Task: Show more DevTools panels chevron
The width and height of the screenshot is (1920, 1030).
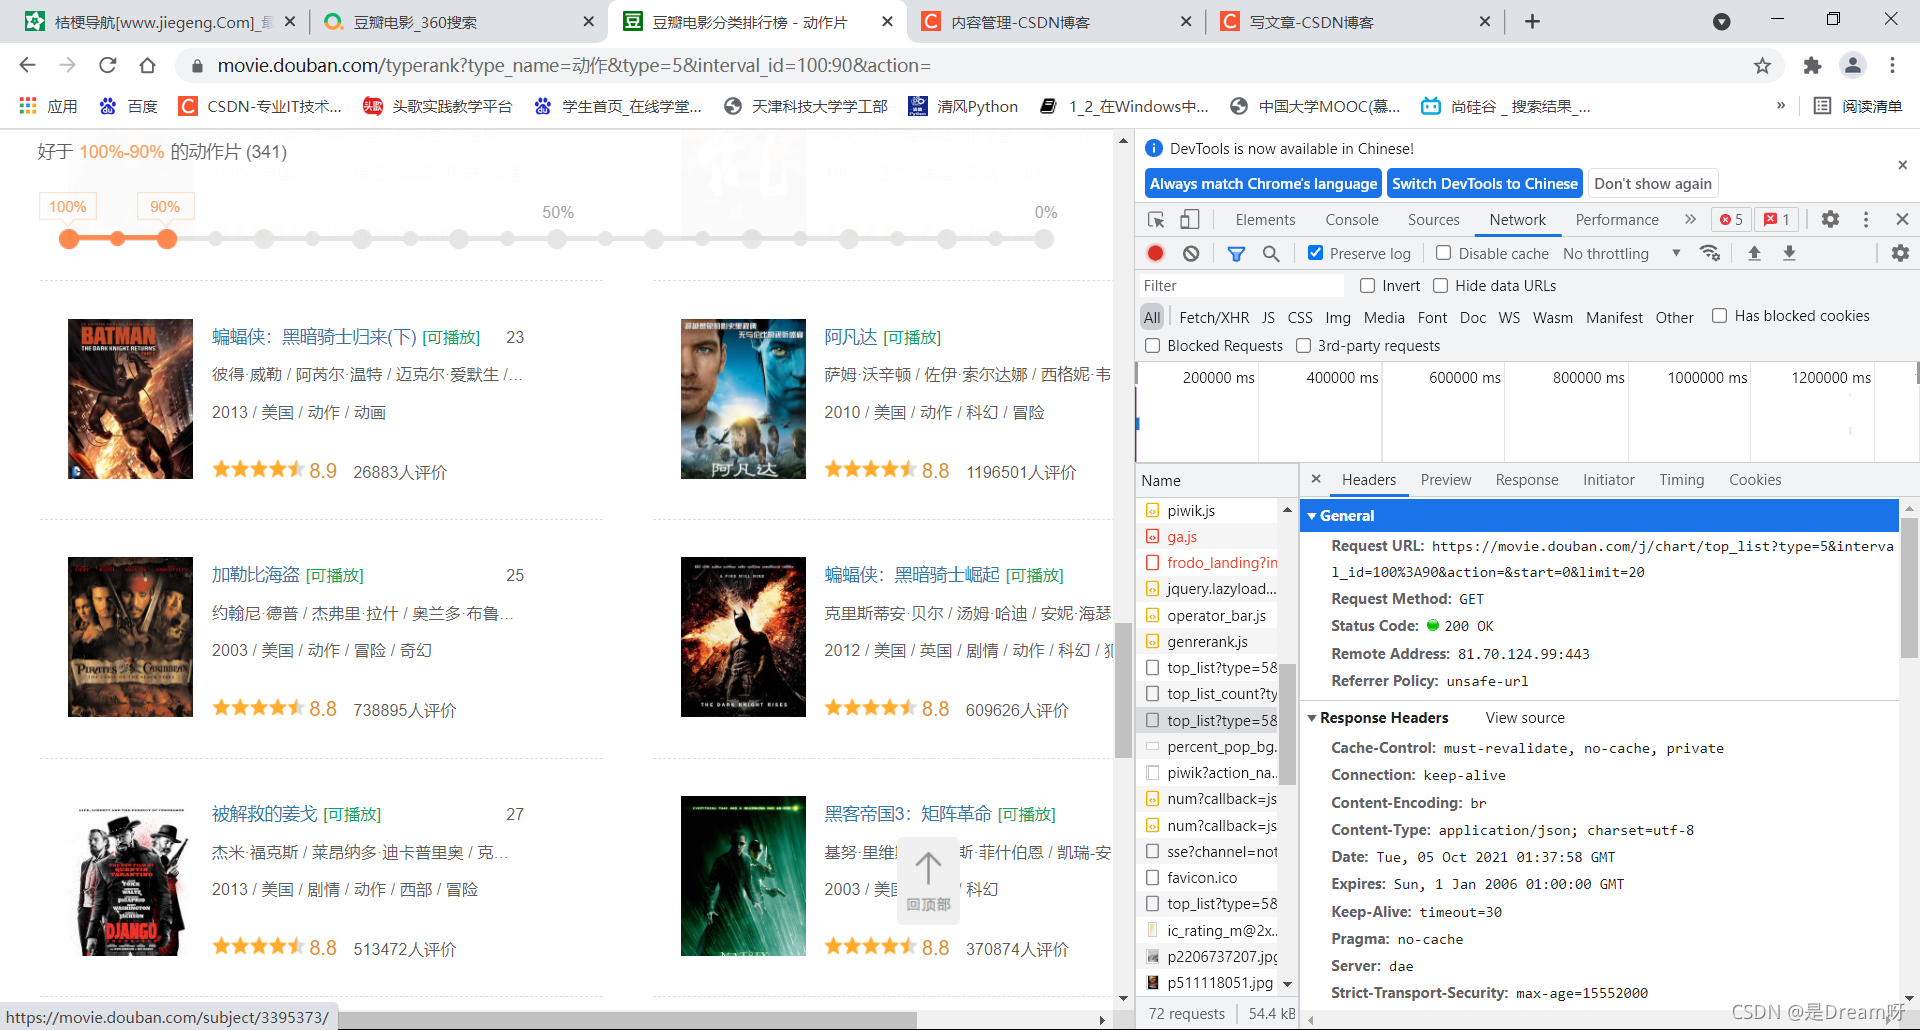Action: point(1690,219)
